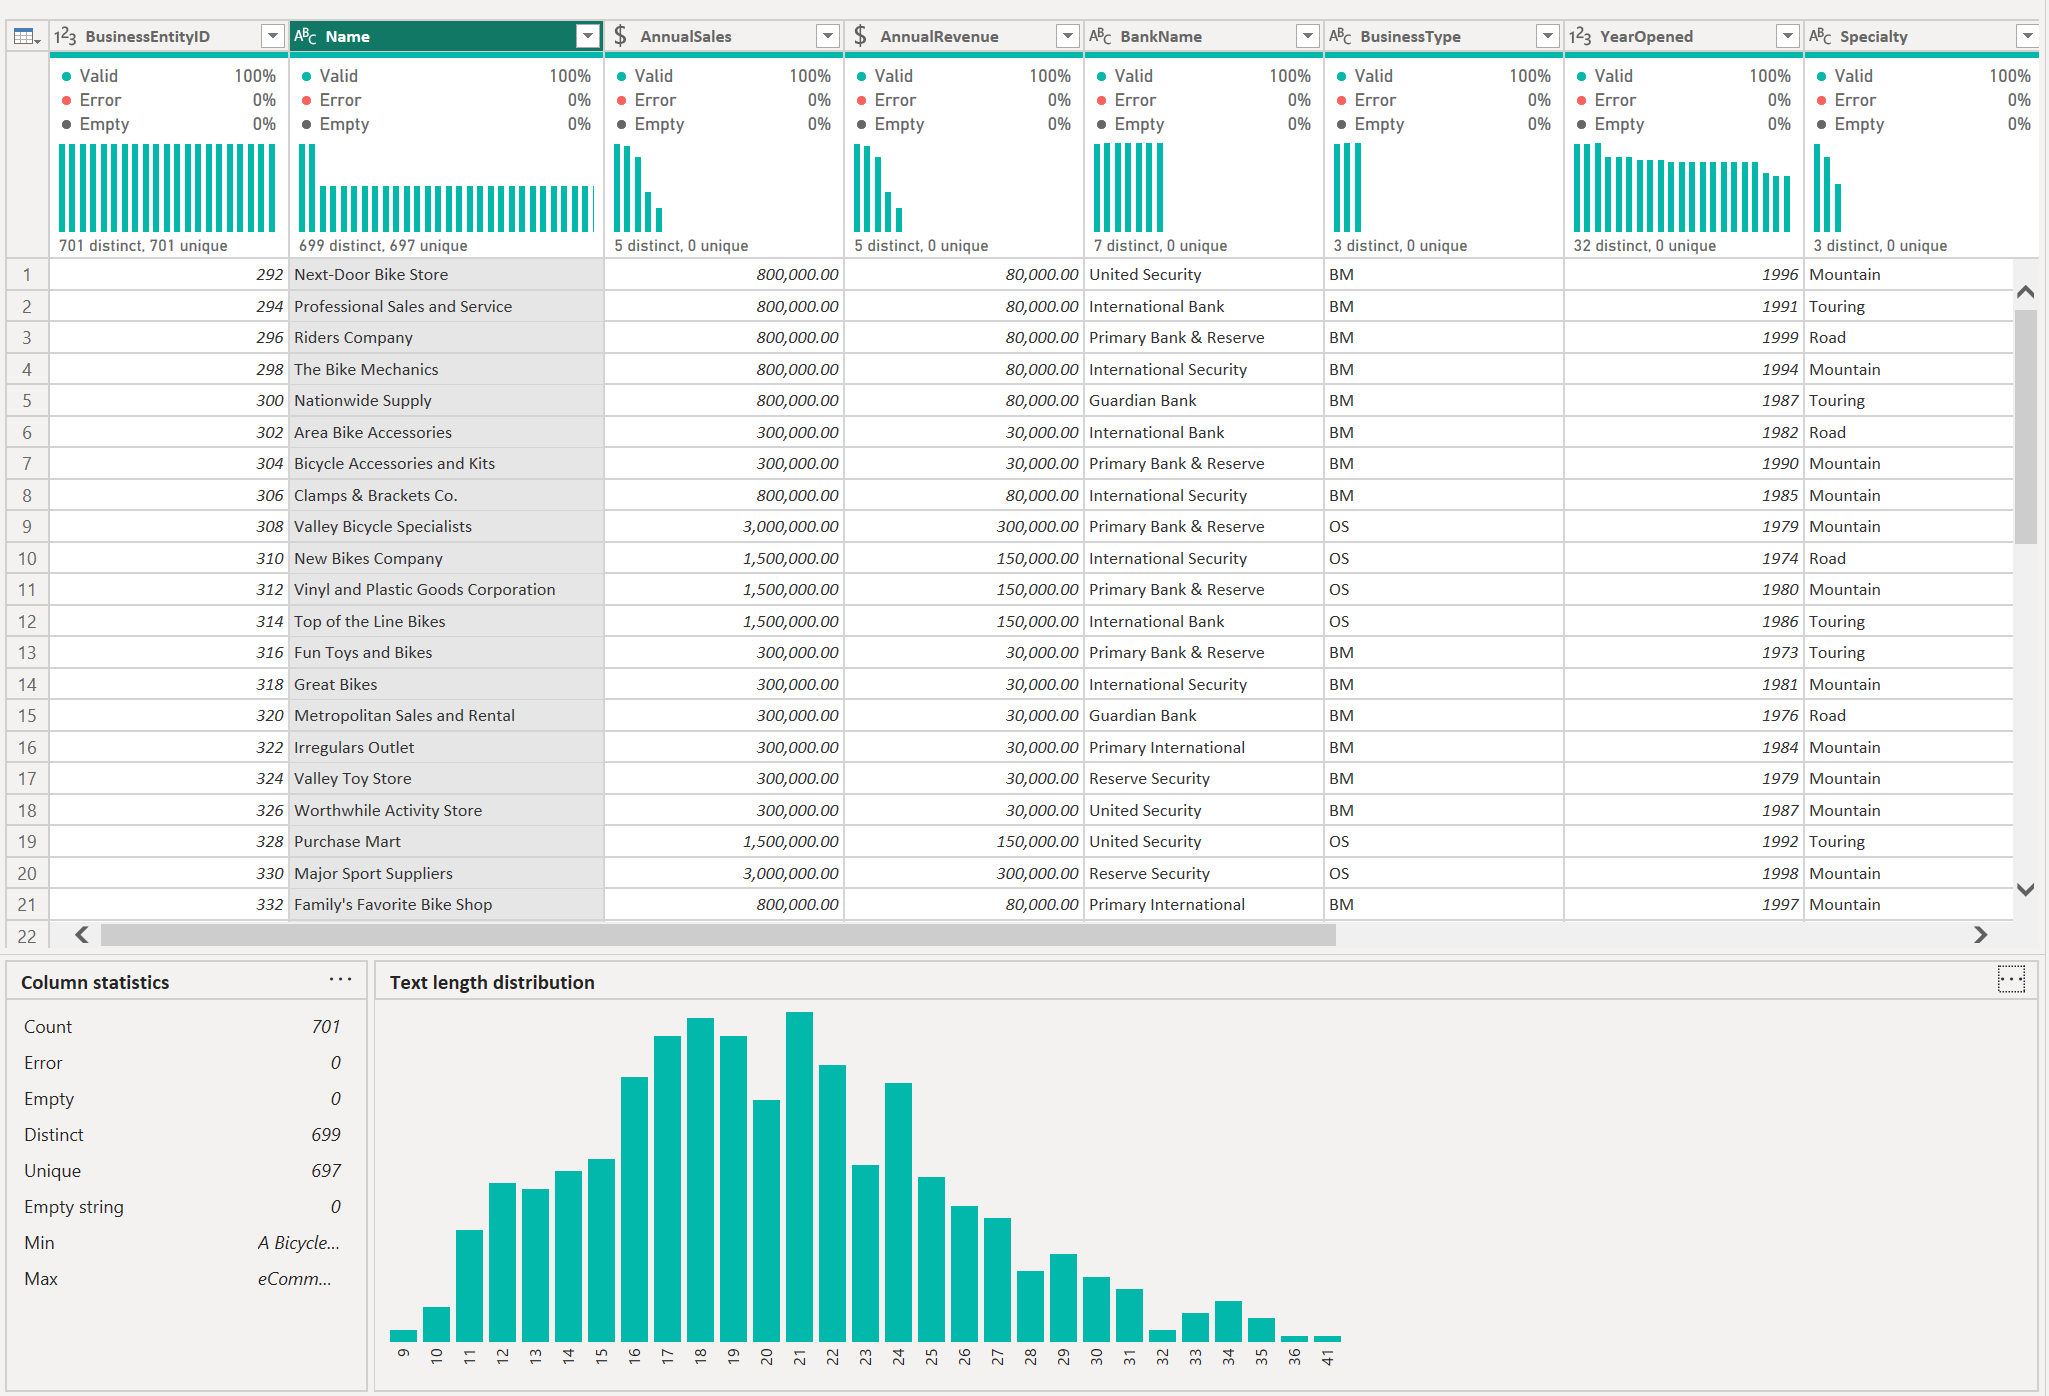Image resolution: width=2049 pixels, height=1396 pixels.
Task: Click the BusinessEntityID whole number type icon
Action: [x=66, y=37]
